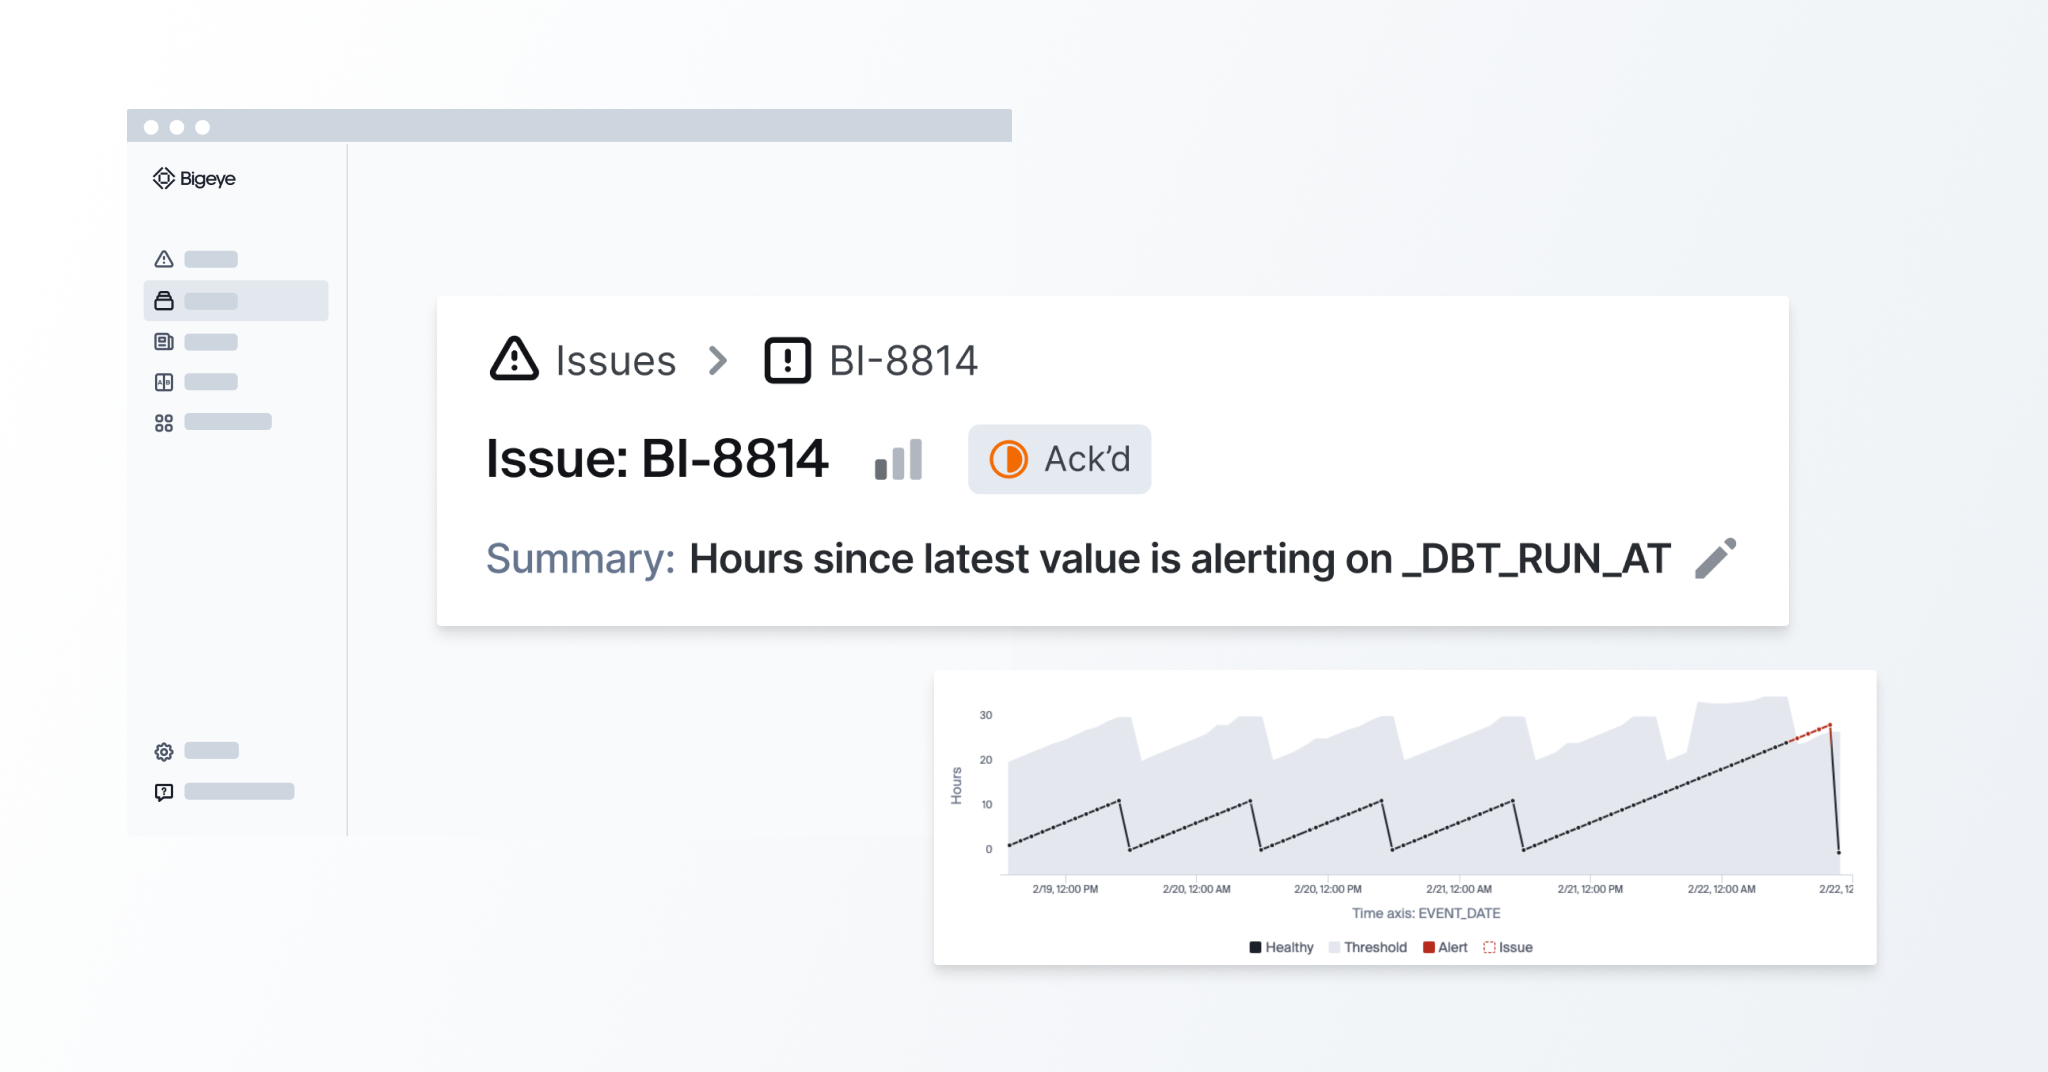This screenshot has height=1072, width=2048.
Task: Open Settings via the gear icon
Action: [x=164, y=750]
